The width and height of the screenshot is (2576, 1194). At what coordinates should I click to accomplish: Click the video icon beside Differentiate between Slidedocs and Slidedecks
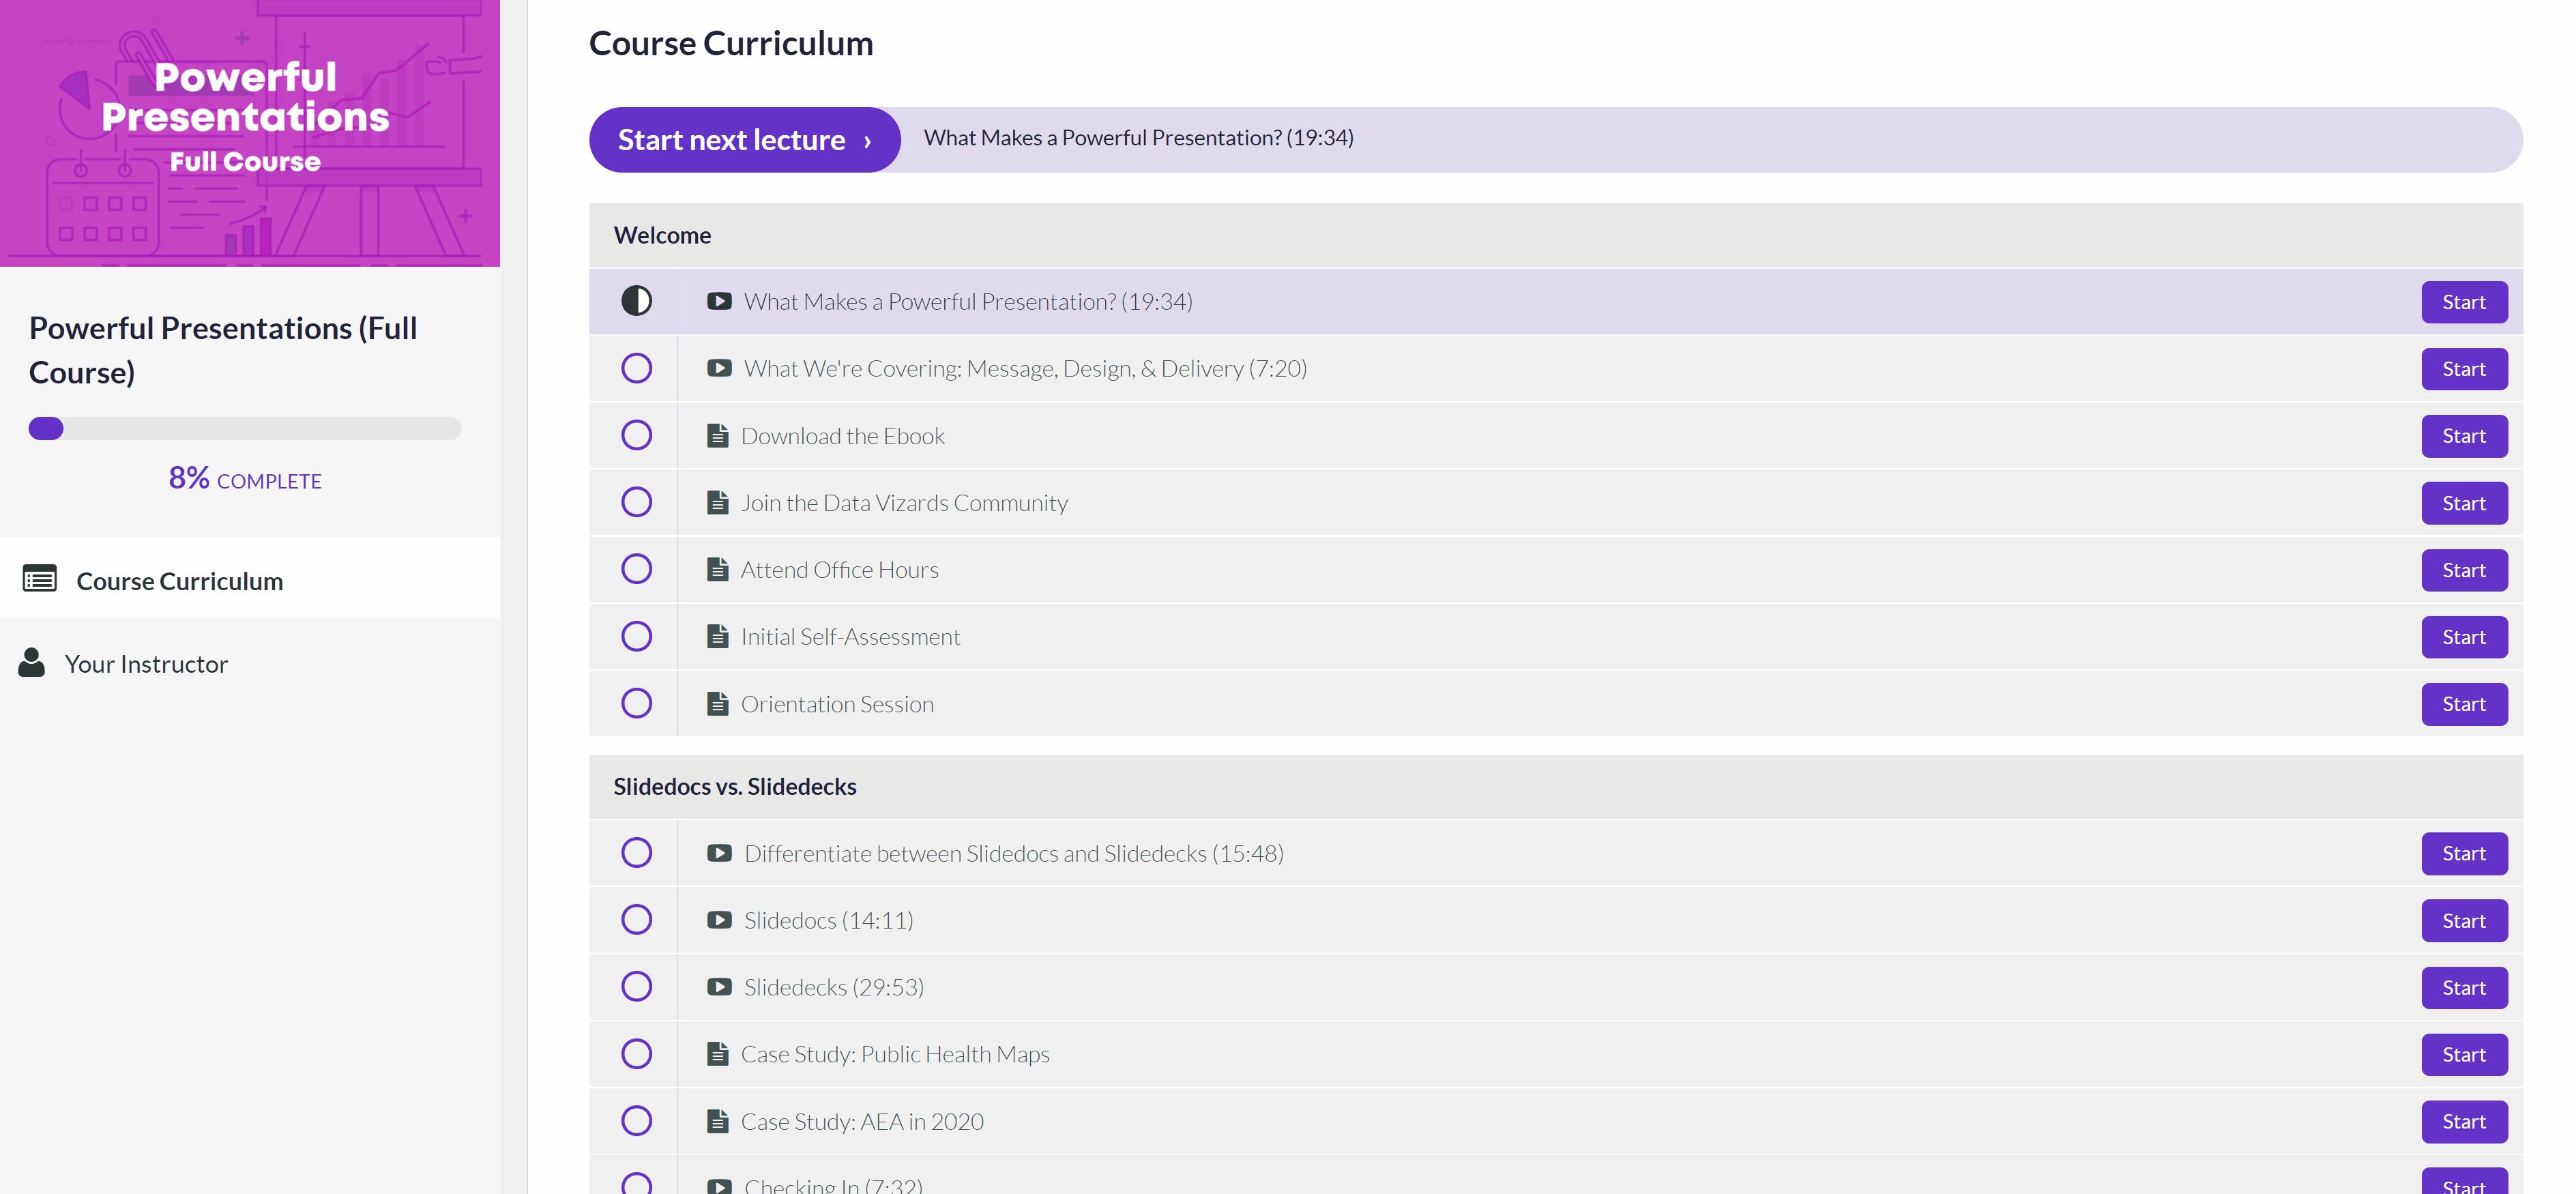[719, 853]
